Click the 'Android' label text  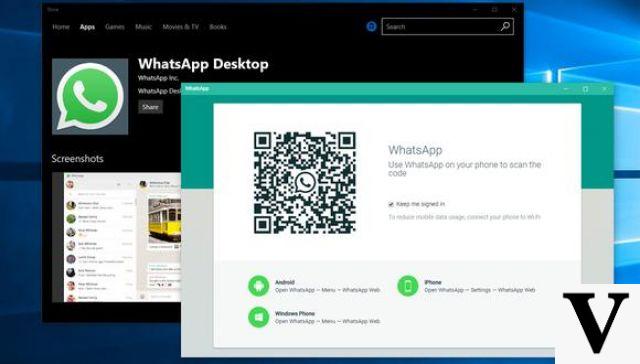click(x=285, y=282)
